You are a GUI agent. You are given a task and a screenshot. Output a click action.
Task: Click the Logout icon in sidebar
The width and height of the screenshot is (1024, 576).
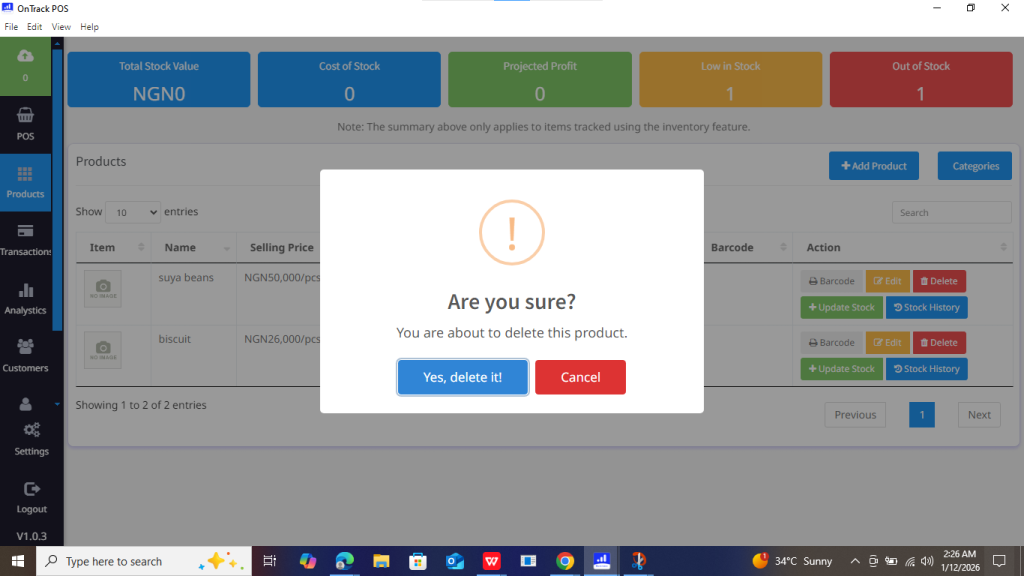click(x=31, y=489)
